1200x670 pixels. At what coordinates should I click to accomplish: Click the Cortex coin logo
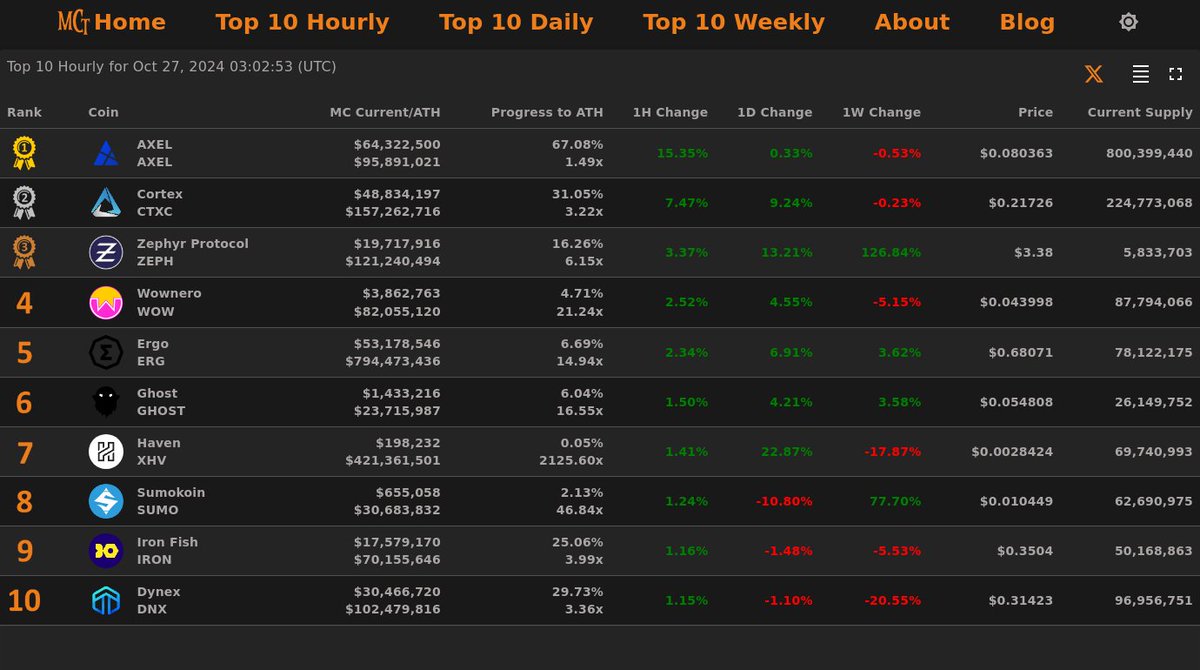[106, 203]
